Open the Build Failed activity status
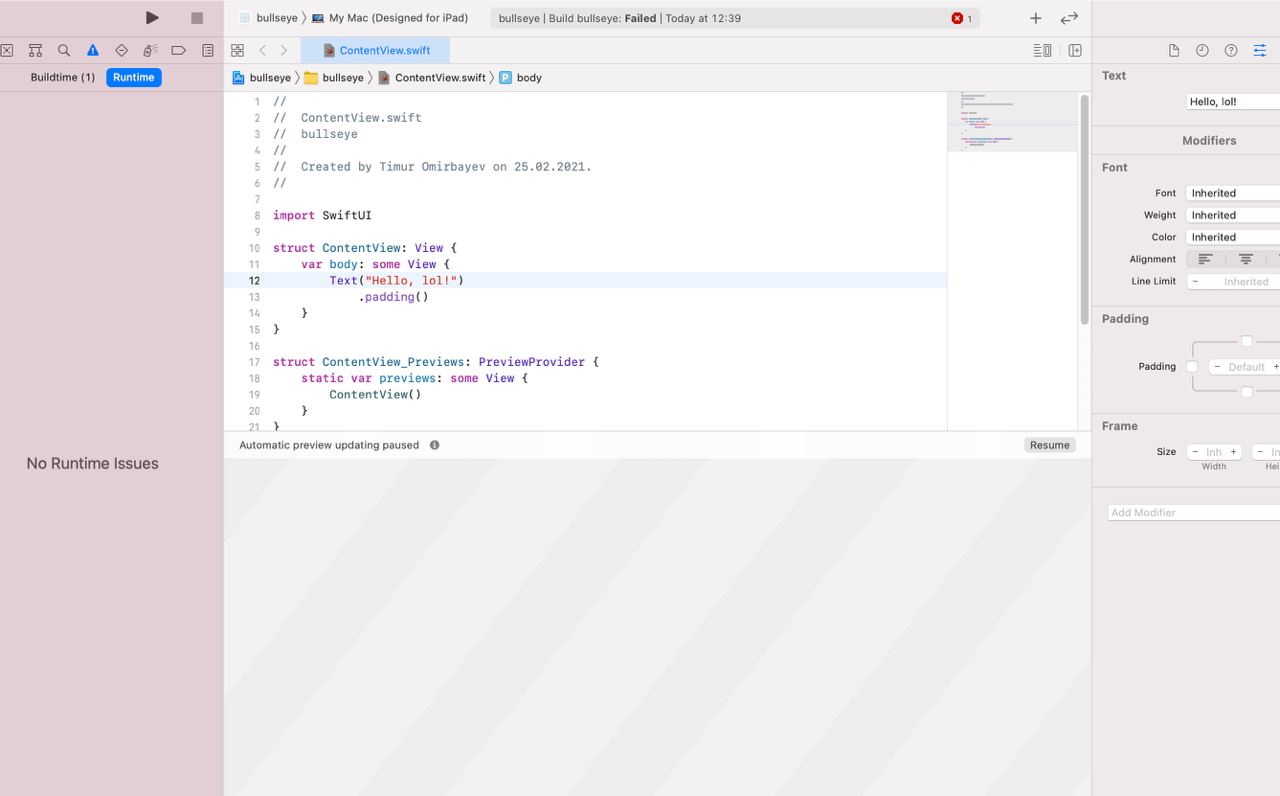 pos(734,18)
